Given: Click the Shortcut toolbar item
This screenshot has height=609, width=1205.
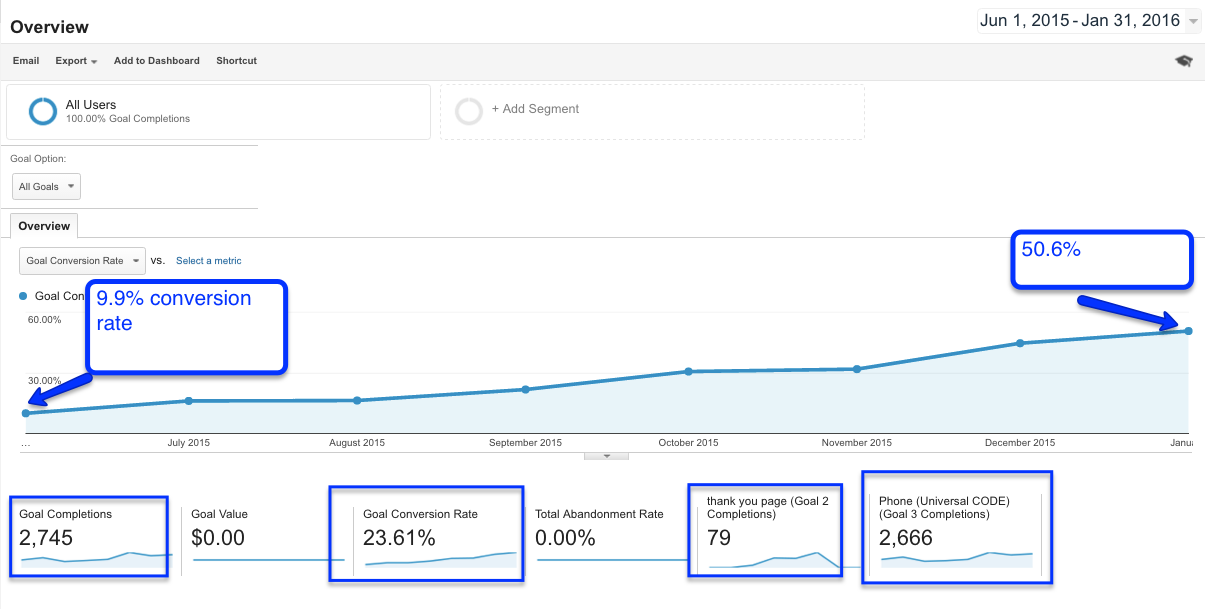Looking at the screenshot, I should tap(236, 61).
